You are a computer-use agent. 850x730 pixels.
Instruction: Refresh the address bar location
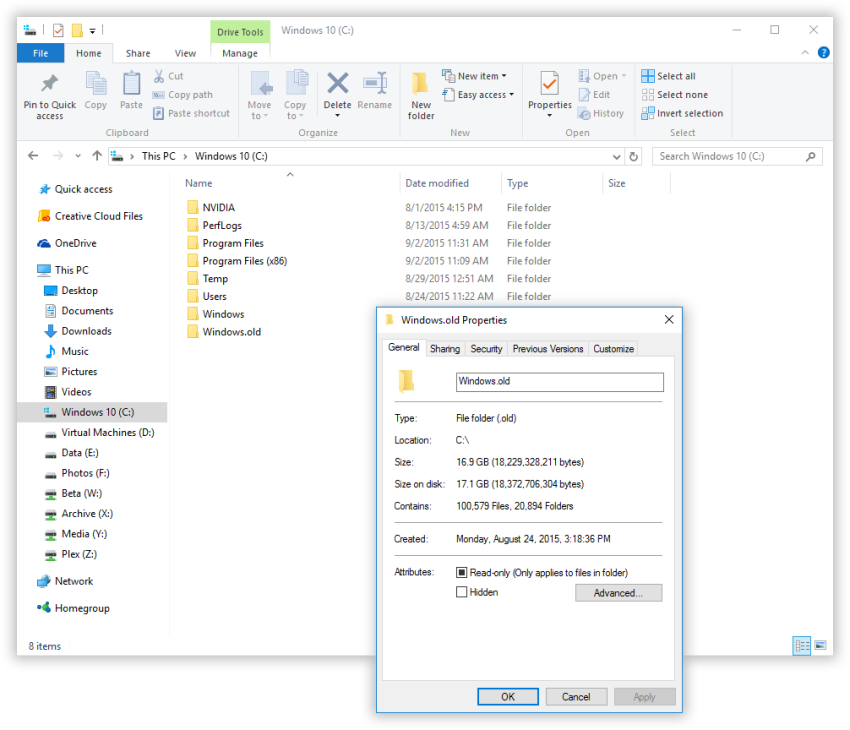[x=633, y=157]
